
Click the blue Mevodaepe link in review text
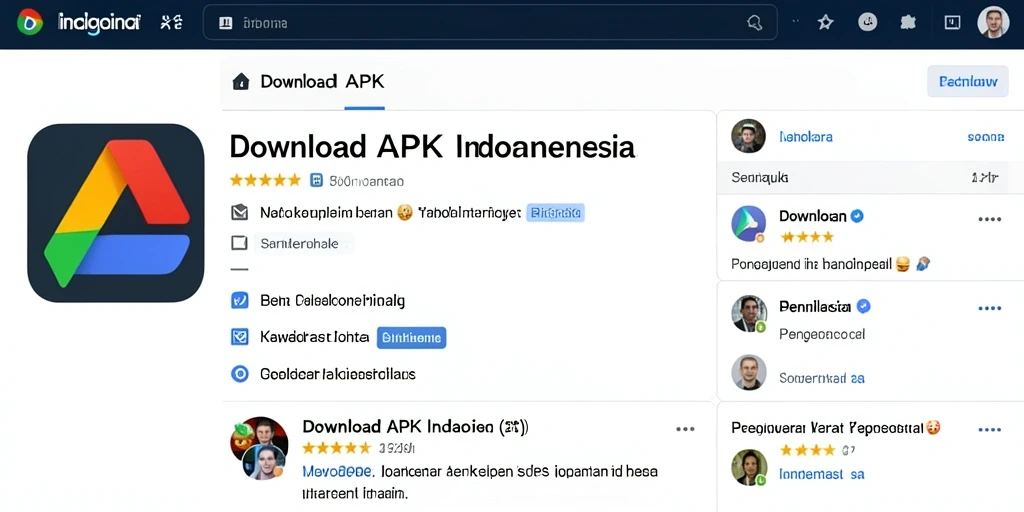(x=338, y=471)
